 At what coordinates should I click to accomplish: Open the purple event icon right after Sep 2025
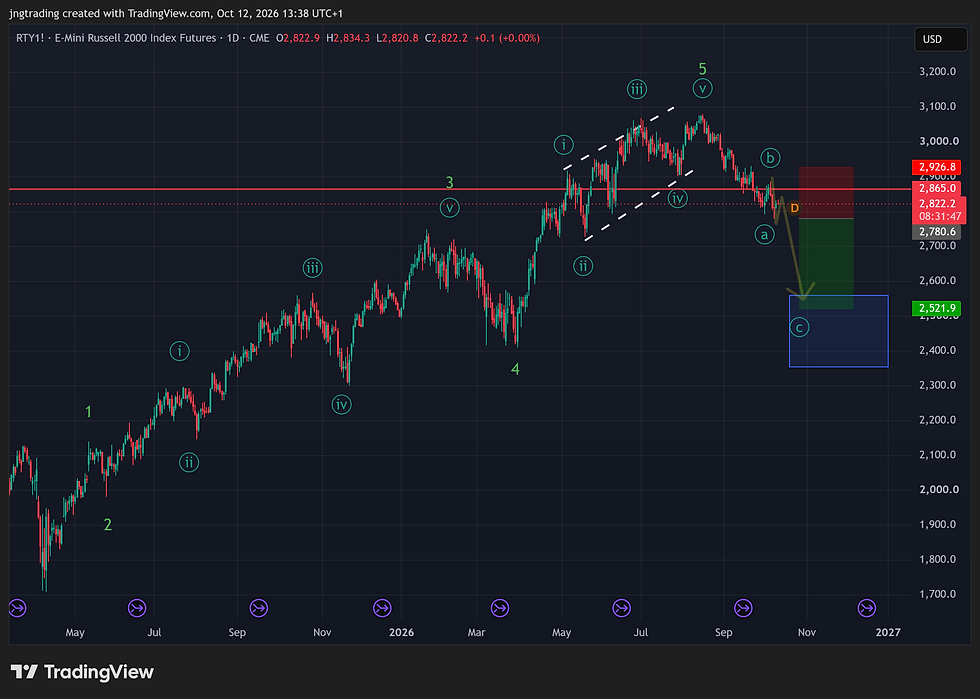[259, 607]
